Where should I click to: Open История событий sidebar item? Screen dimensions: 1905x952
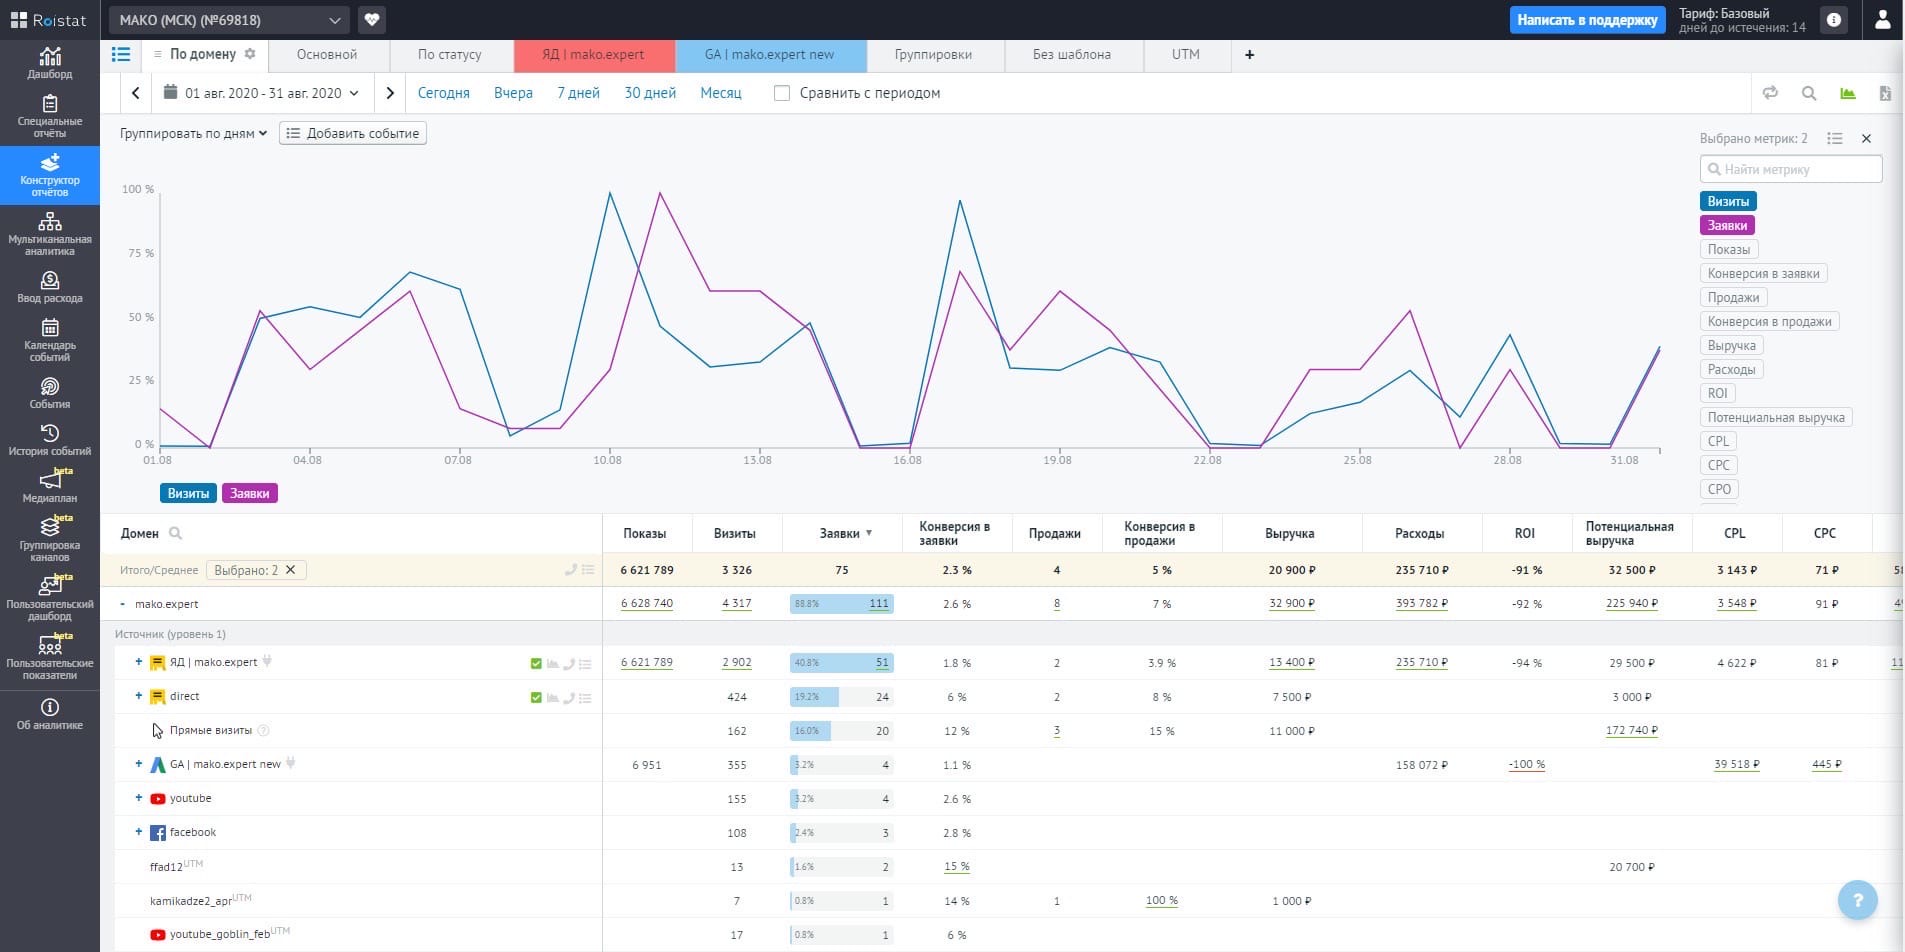(x=50, y=439)
